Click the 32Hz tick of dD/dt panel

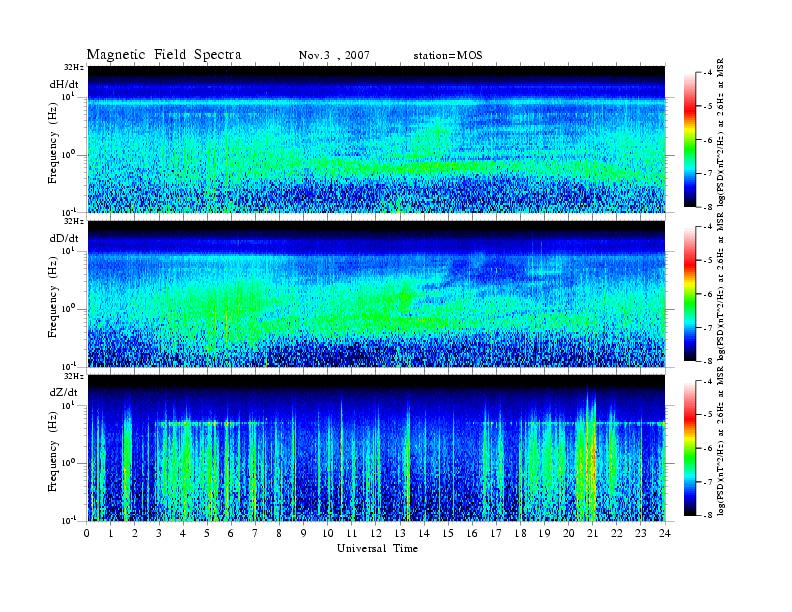coord(73,221)
